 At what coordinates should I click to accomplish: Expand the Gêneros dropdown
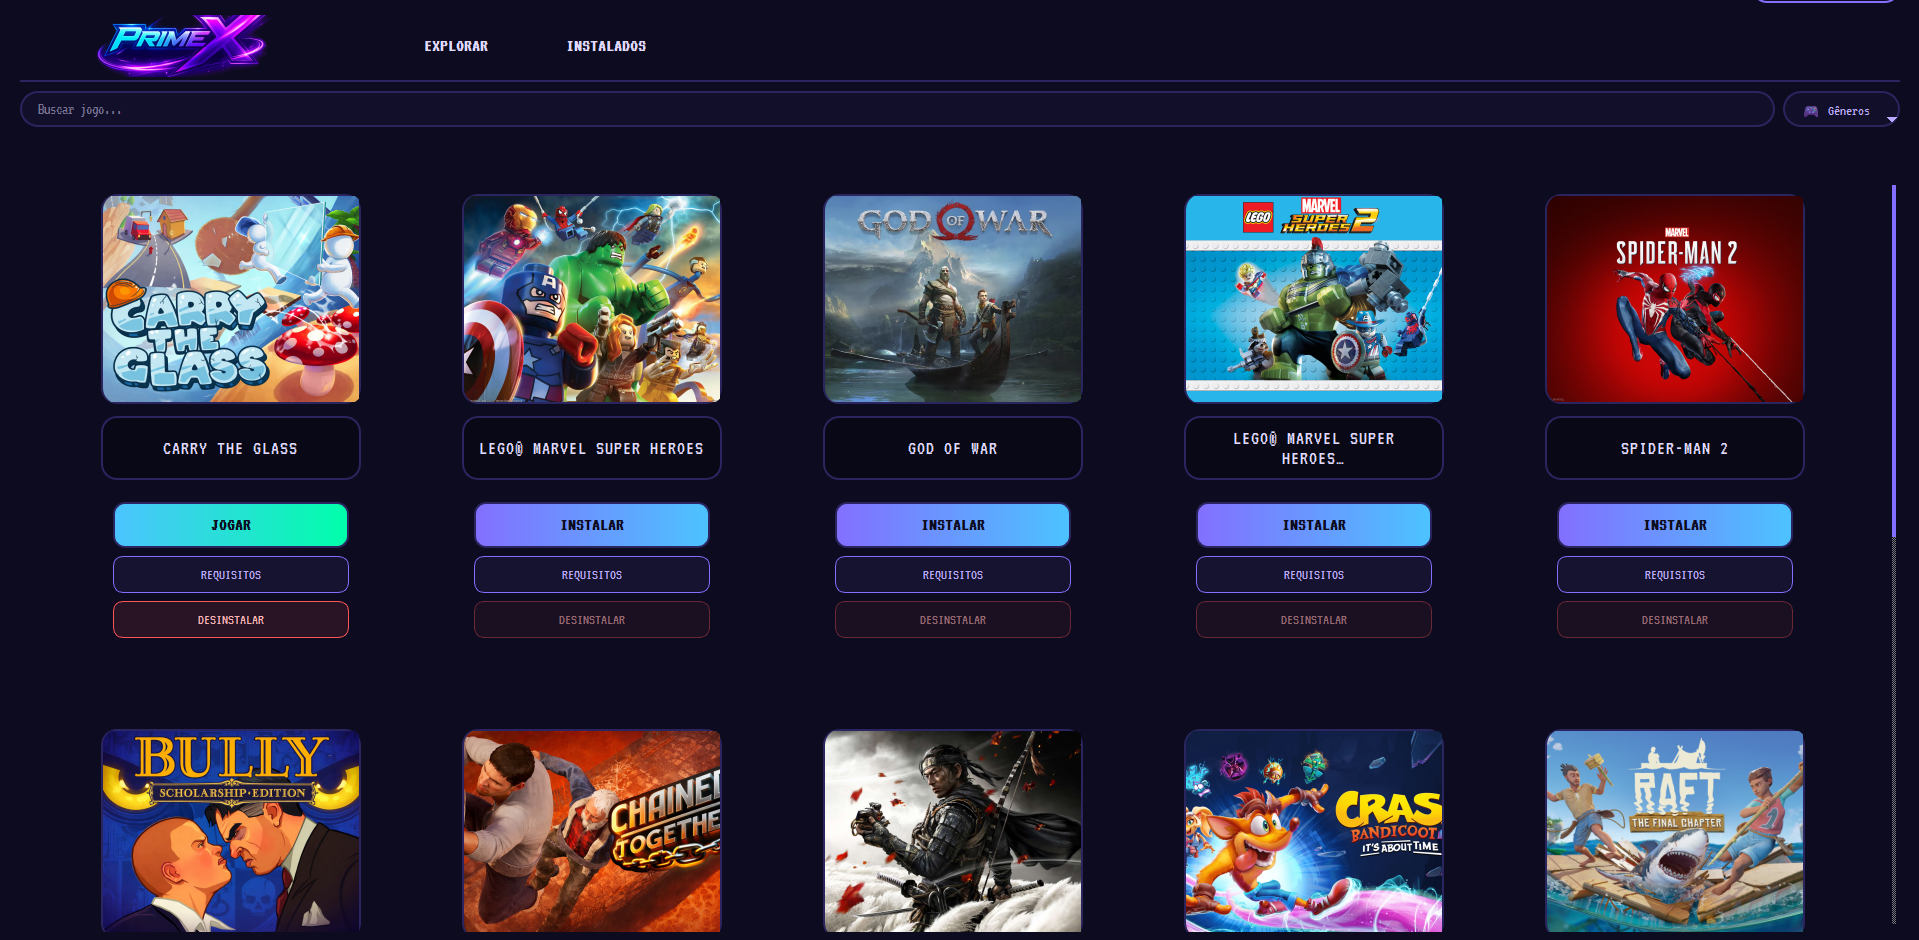(x=1841, y=110)
